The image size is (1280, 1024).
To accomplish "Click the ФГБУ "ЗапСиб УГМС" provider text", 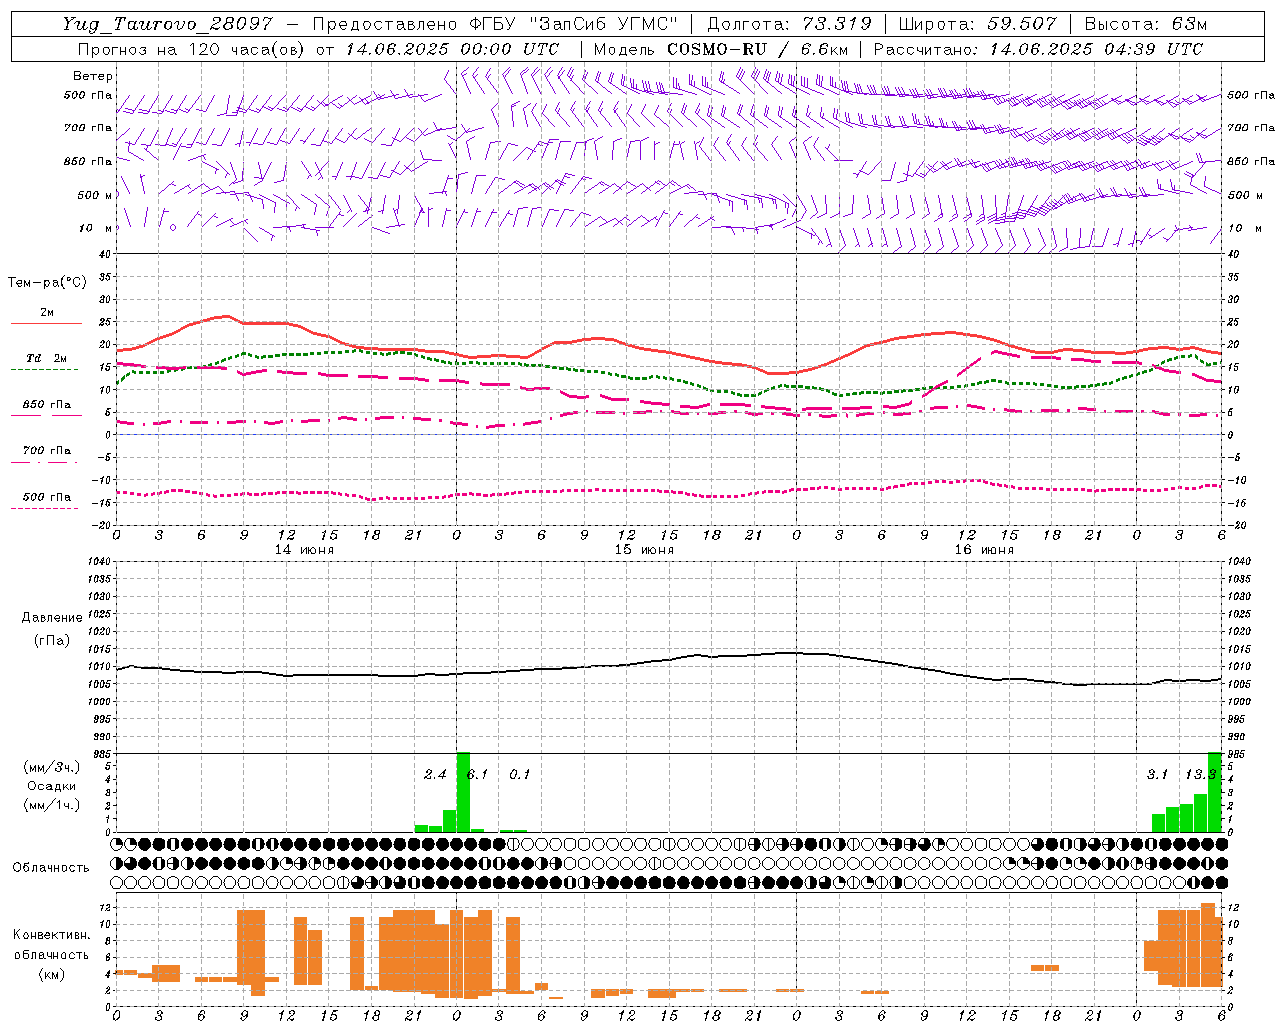I will [574, 24].
